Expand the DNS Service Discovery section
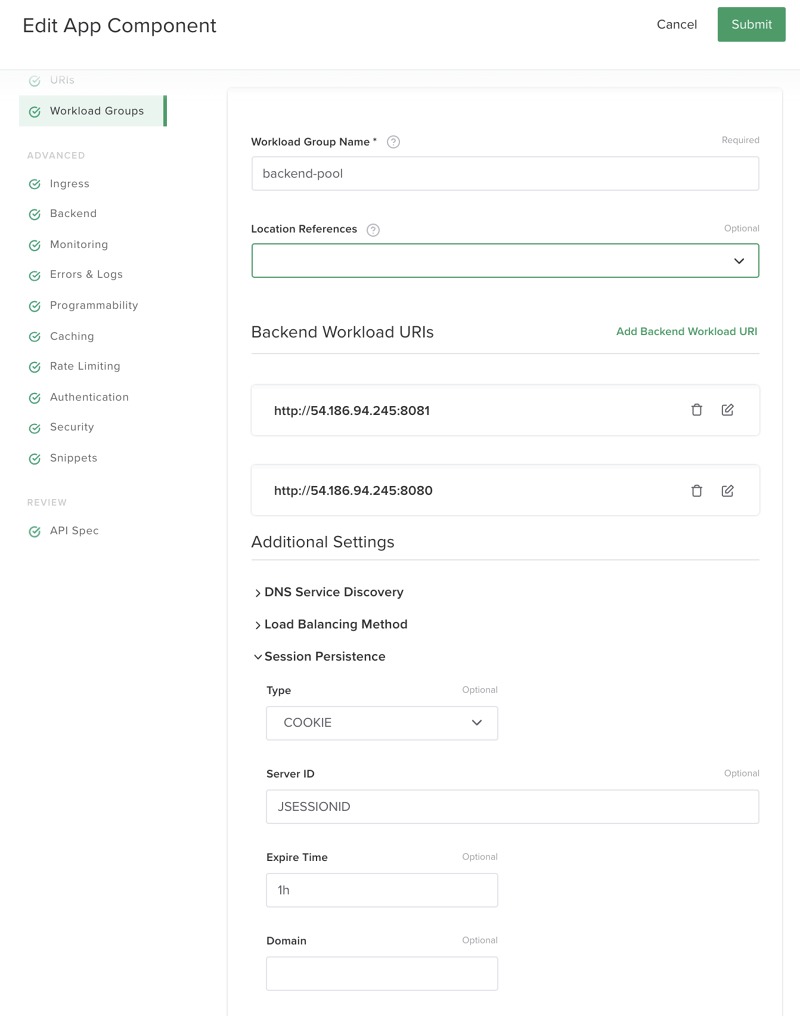800x1016 pixels. tap(333, 592)
